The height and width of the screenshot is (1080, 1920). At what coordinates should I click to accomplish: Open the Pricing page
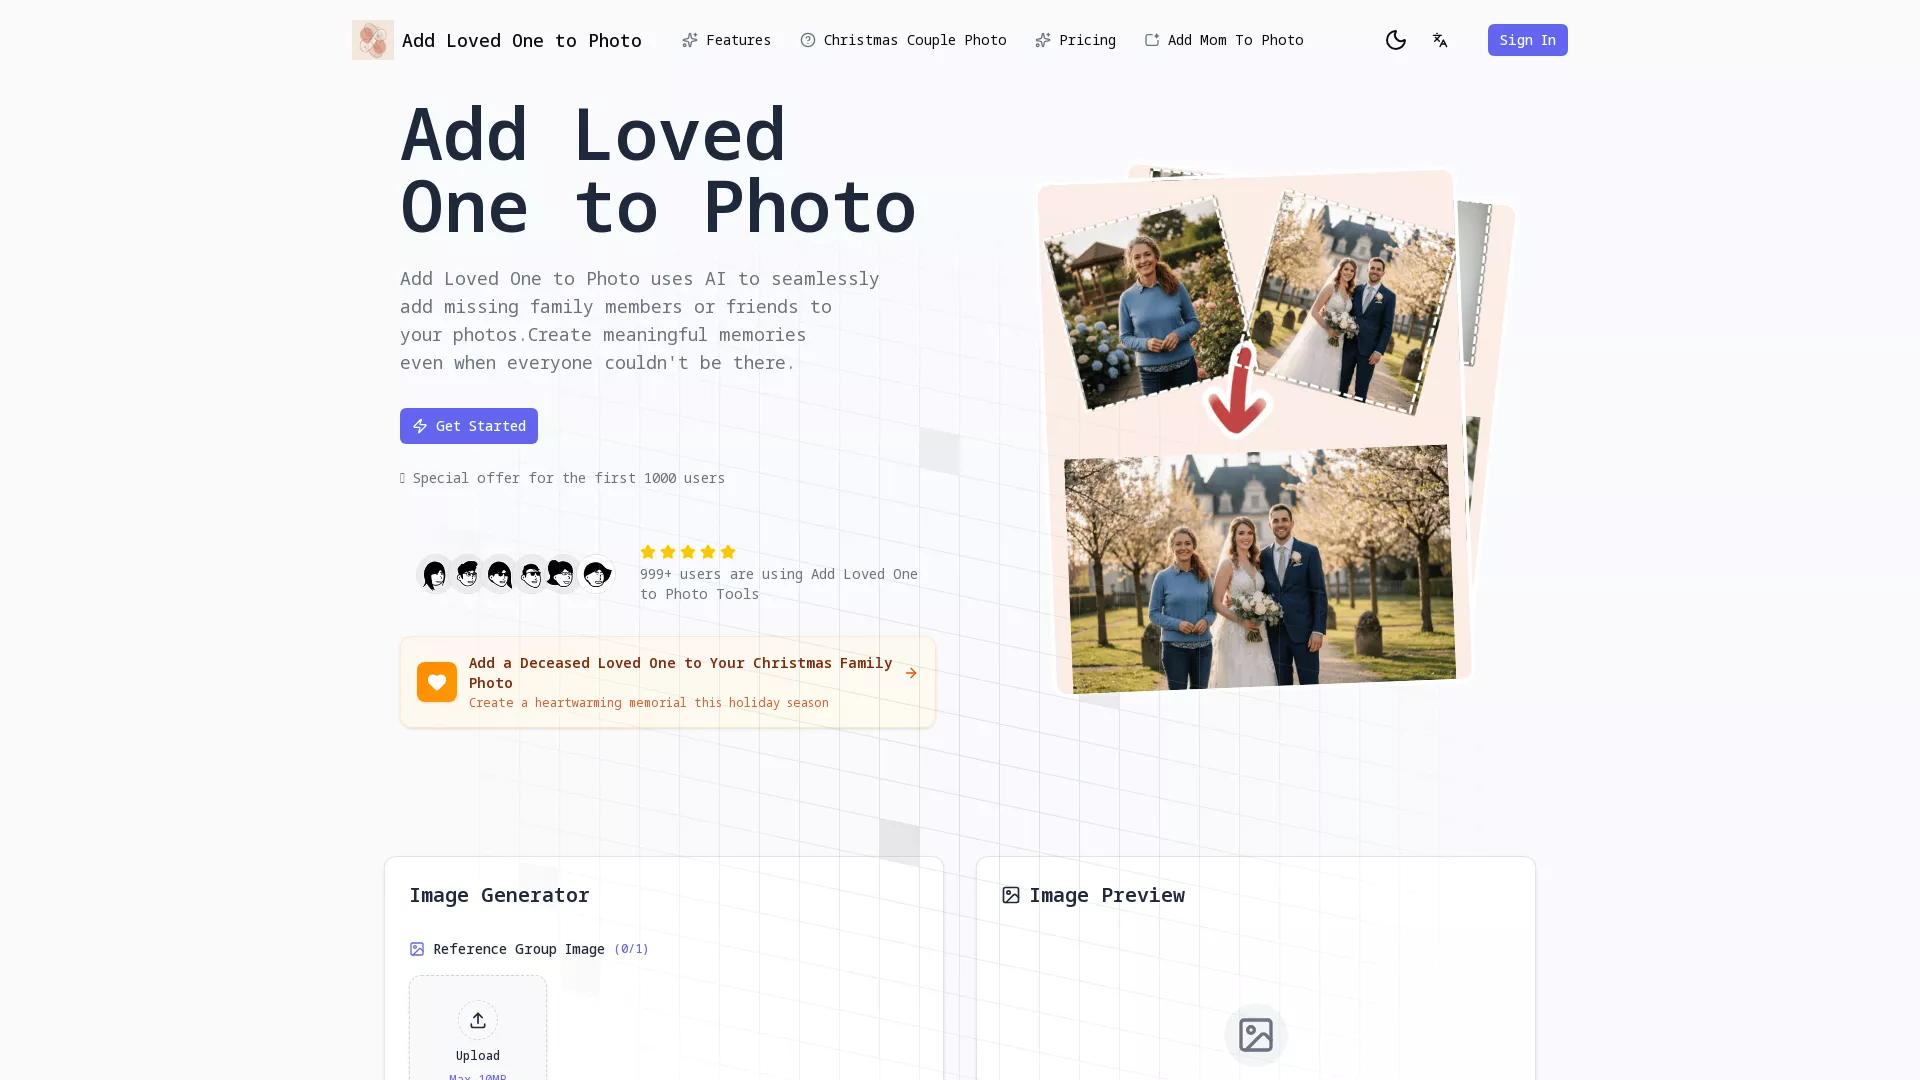1087,40
